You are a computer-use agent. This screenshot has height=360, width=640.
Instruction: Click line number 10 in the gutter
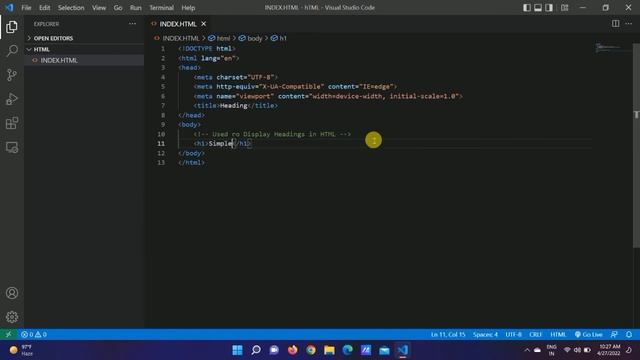click(x=161, y=134)
